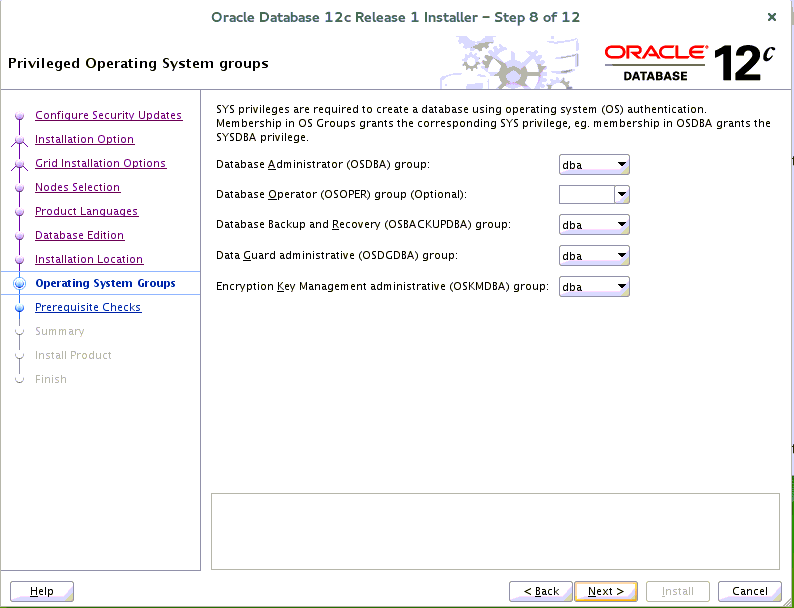Select the Operating System Groups step

[105, 283]
